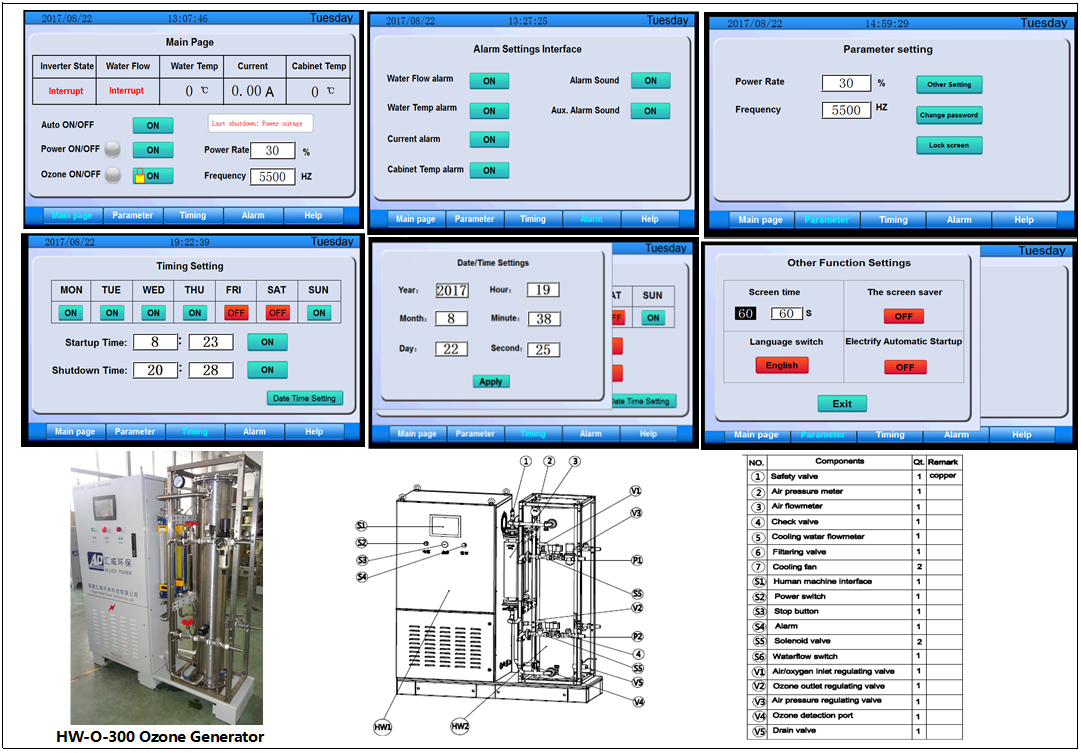Enable Electrify Automatic Startup
Viewport: 1081px width, 753px height.
pyautogui.click(x=904, y=367)
